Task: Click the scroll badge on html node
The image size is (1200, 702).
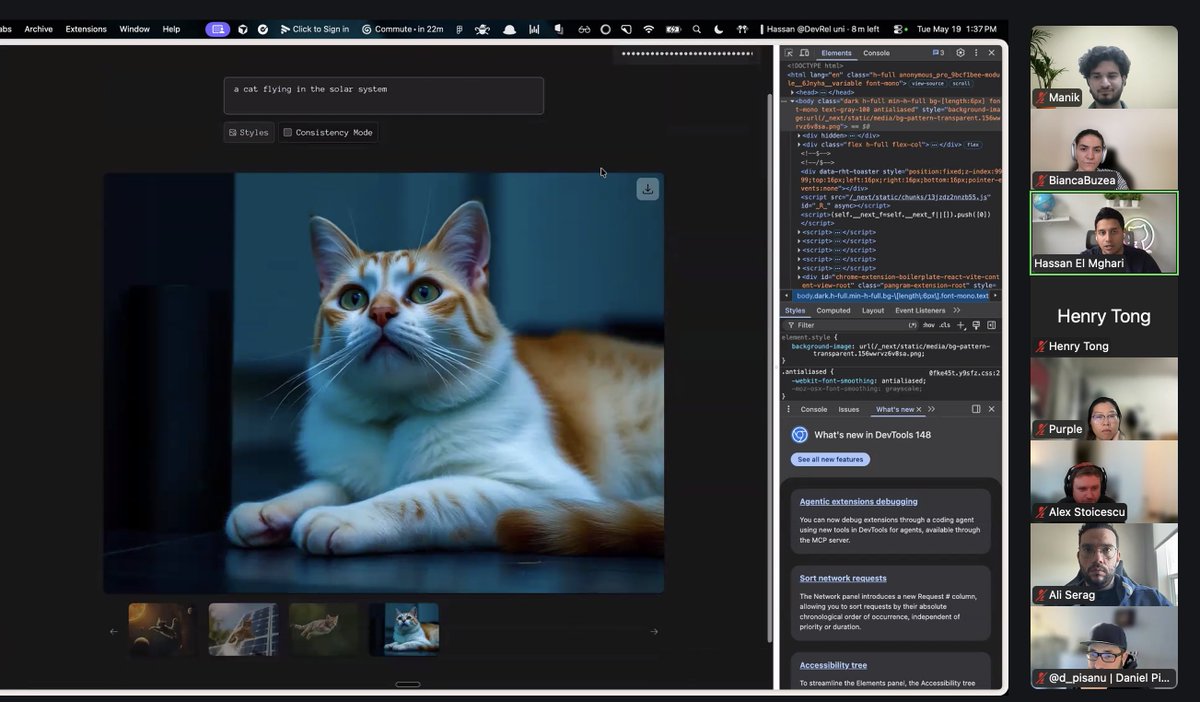Action: (961, 83)
